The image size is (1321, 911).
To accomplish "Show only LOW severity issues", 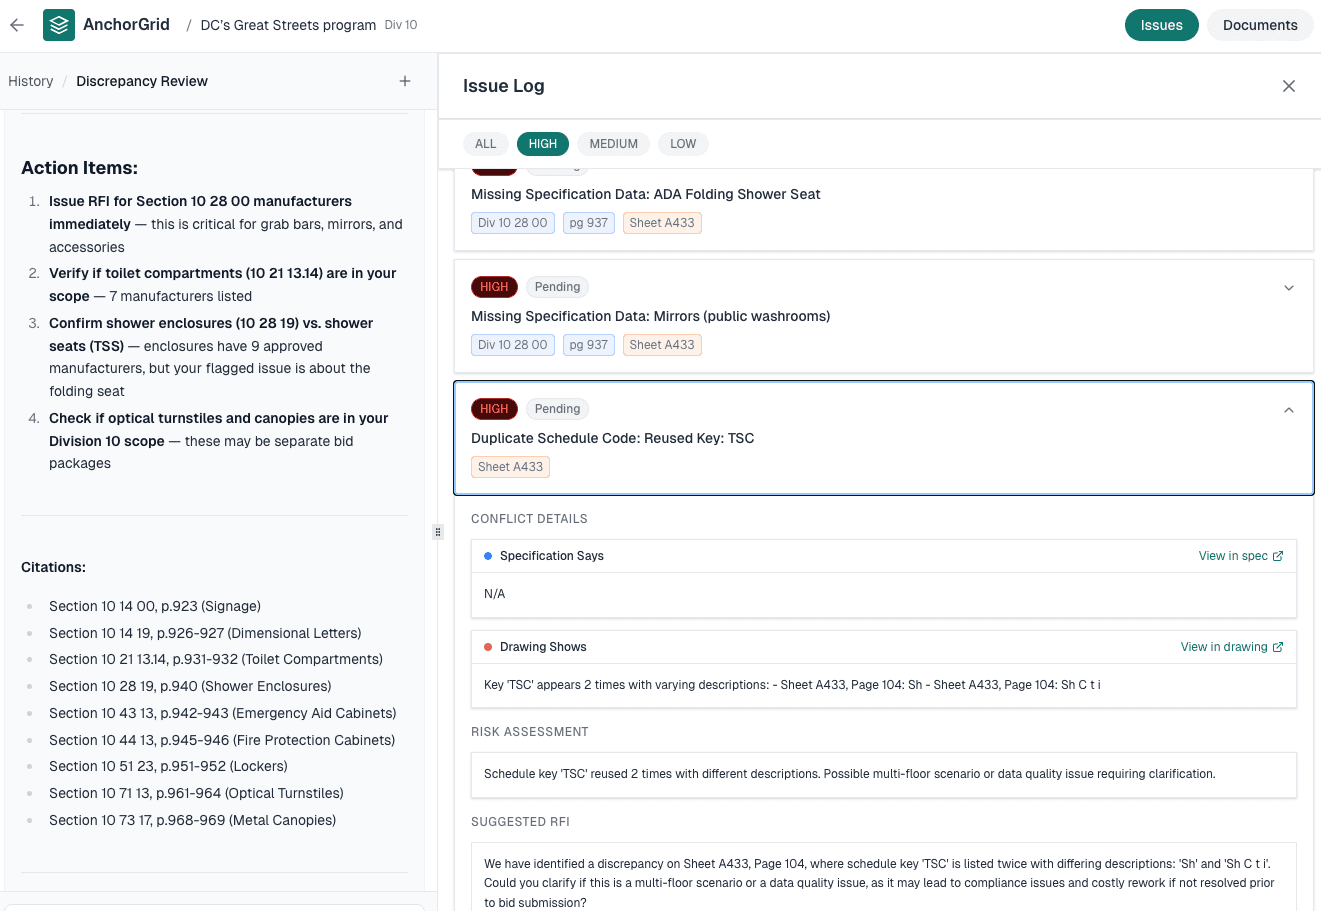I will (x=683, y=144).
